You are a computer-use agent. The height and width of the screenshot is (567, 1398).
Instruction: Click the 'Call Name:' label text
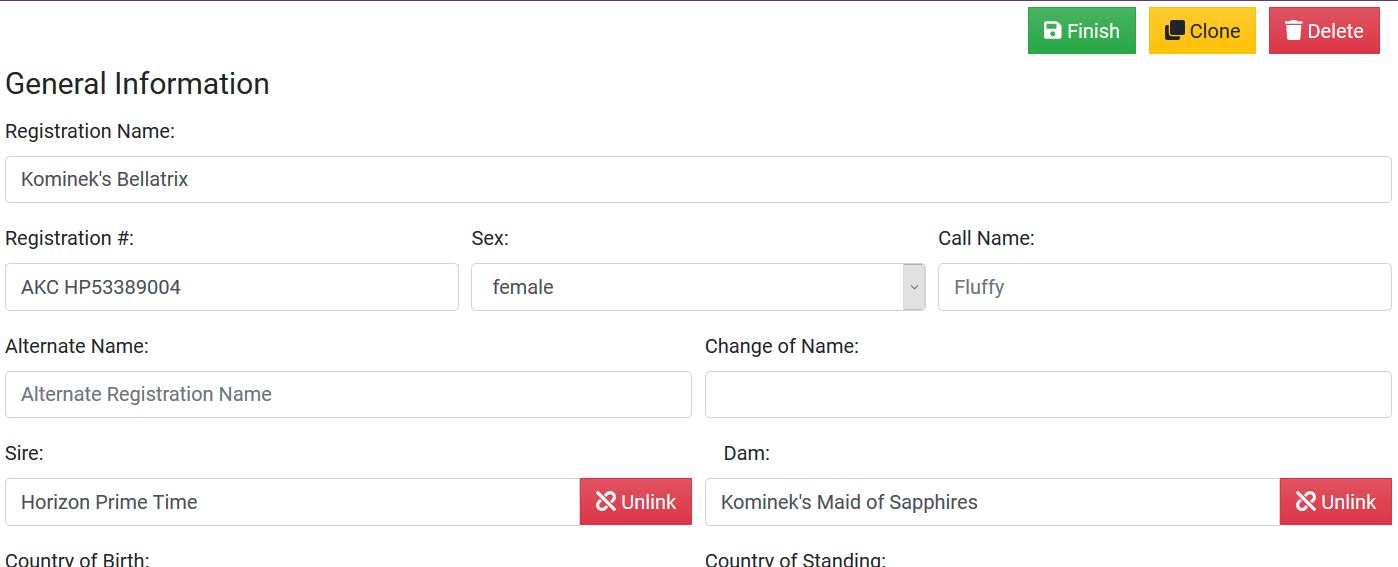pos(985,239)
